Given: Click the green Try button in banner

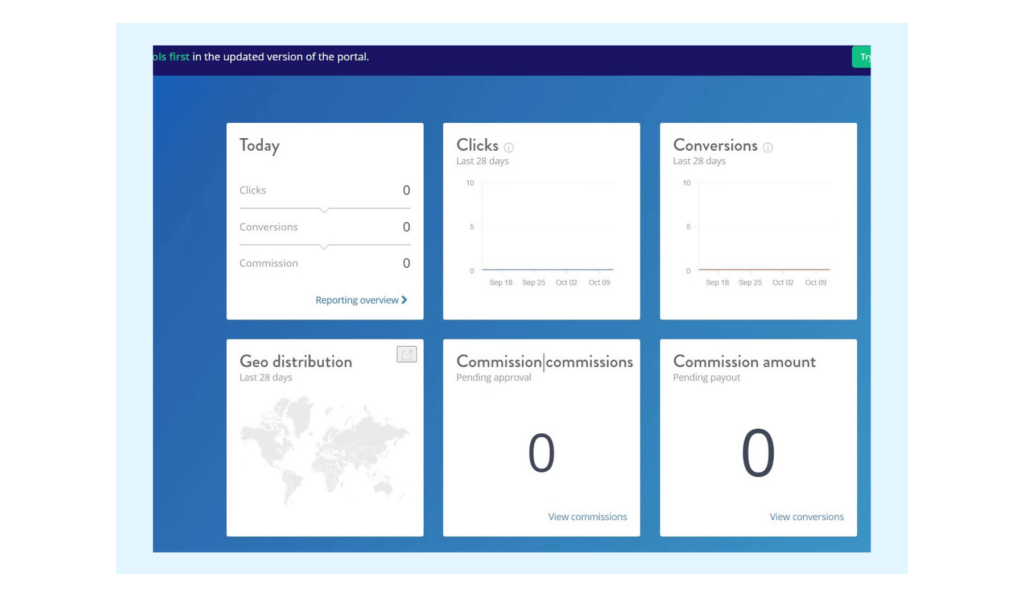Looking at the screenshot, I should [x=861, y=57].
